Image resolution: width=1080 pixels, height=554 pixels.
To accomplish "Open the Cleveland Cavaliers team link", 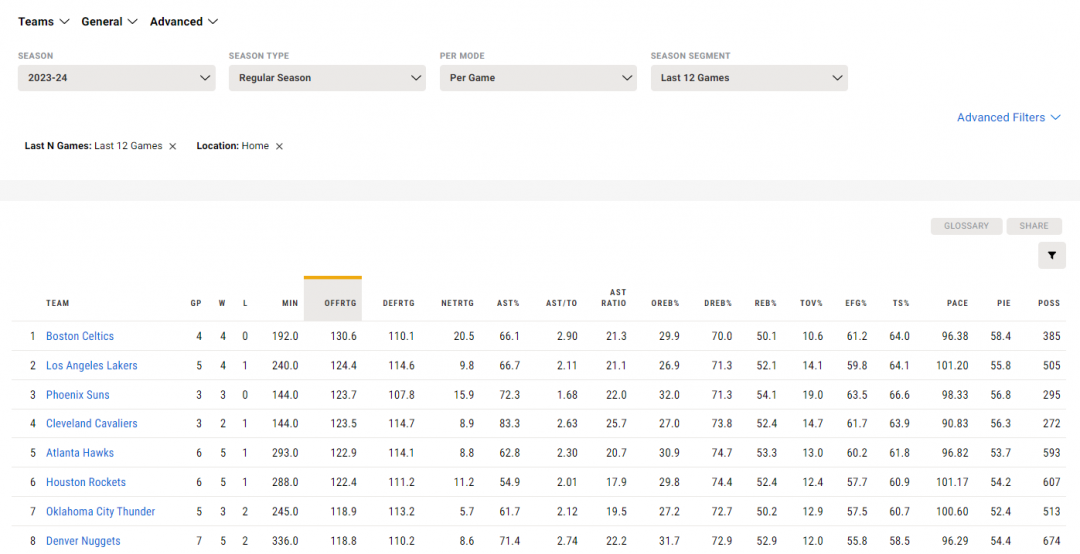I will pos(92,423).
